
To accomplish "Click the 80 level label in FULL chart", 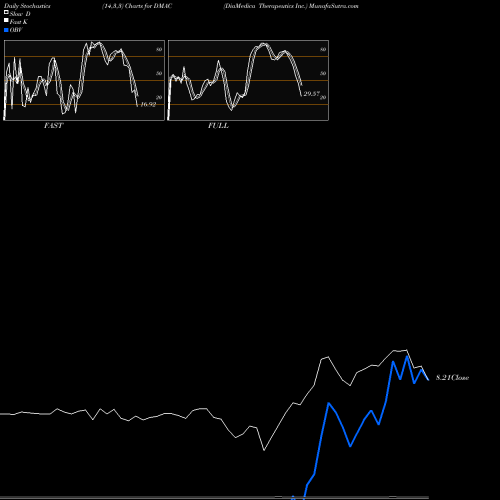I will pos(323,49).
